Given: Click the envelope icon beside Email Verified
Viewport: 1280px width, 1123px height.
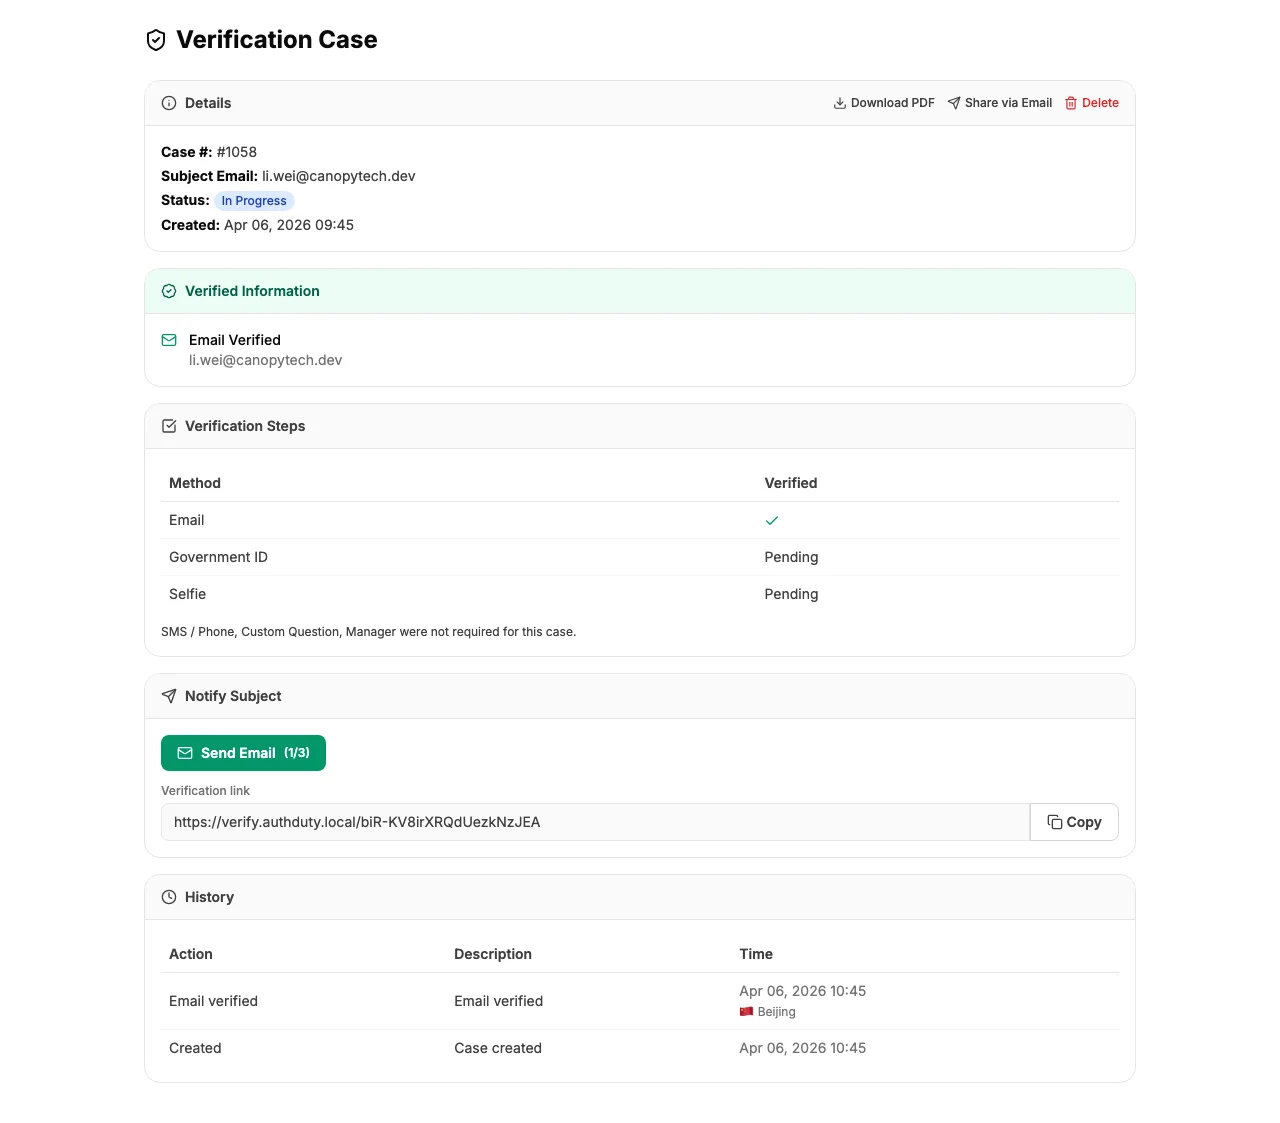Looking at the screenshot, I should (169, 339).
